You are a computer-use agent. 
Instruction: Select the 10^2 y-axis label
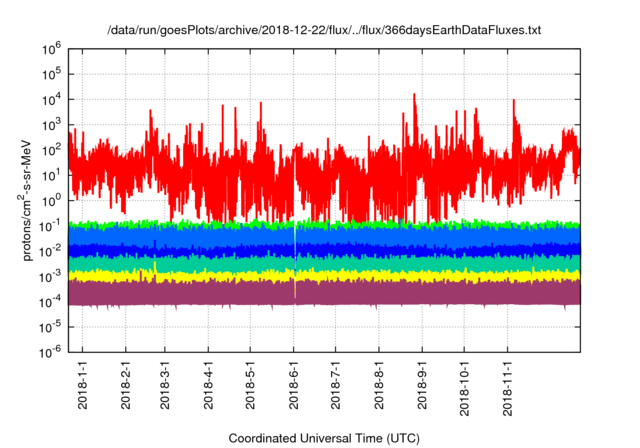point(51,150)
